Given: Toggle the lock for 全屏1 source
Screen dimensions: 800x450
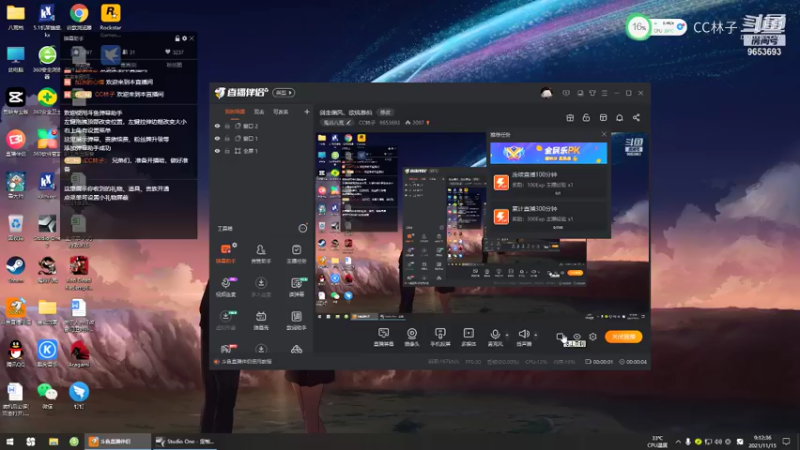Looking at the screenshot, I should click(x=228, y=151).
